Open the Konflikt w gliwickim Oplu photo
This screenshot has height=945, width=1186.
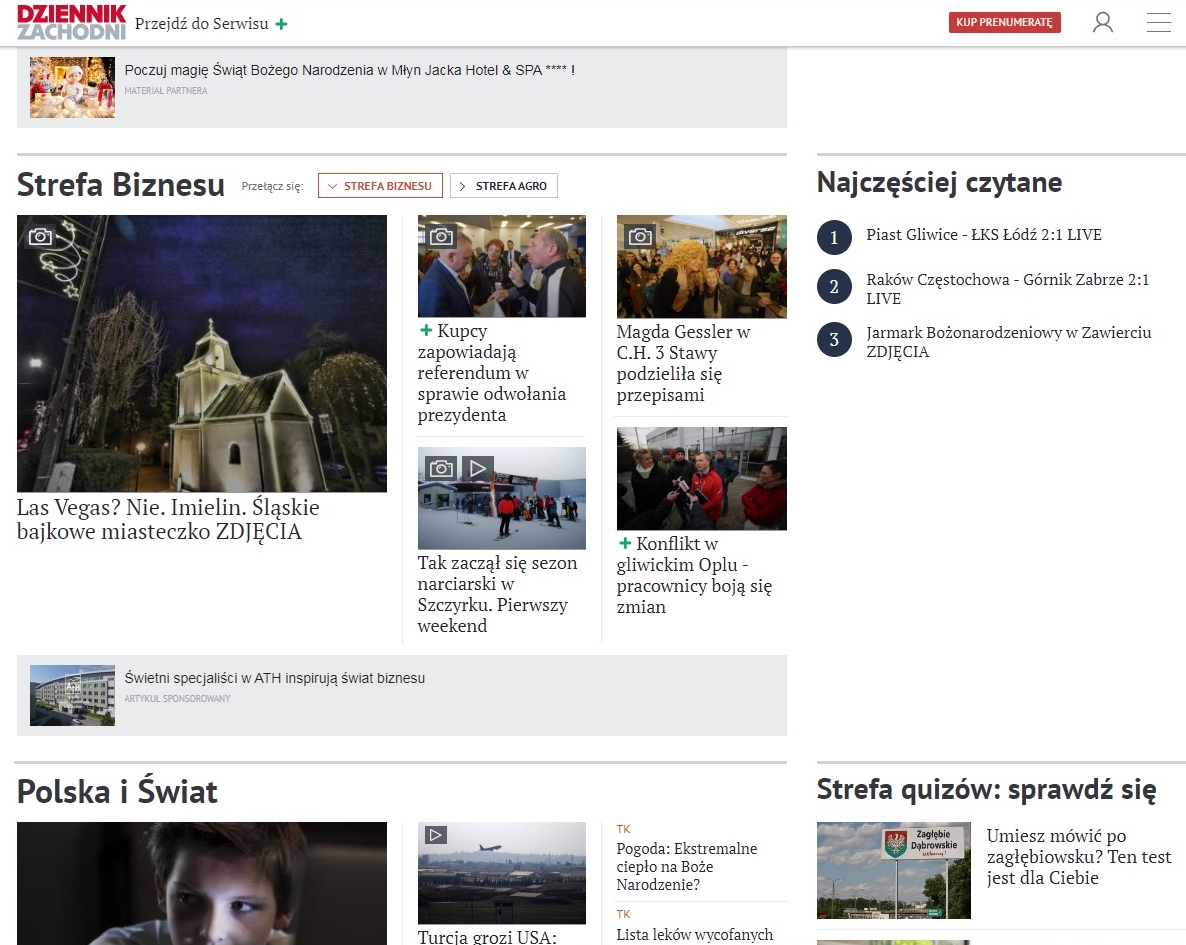coord(701,478)
